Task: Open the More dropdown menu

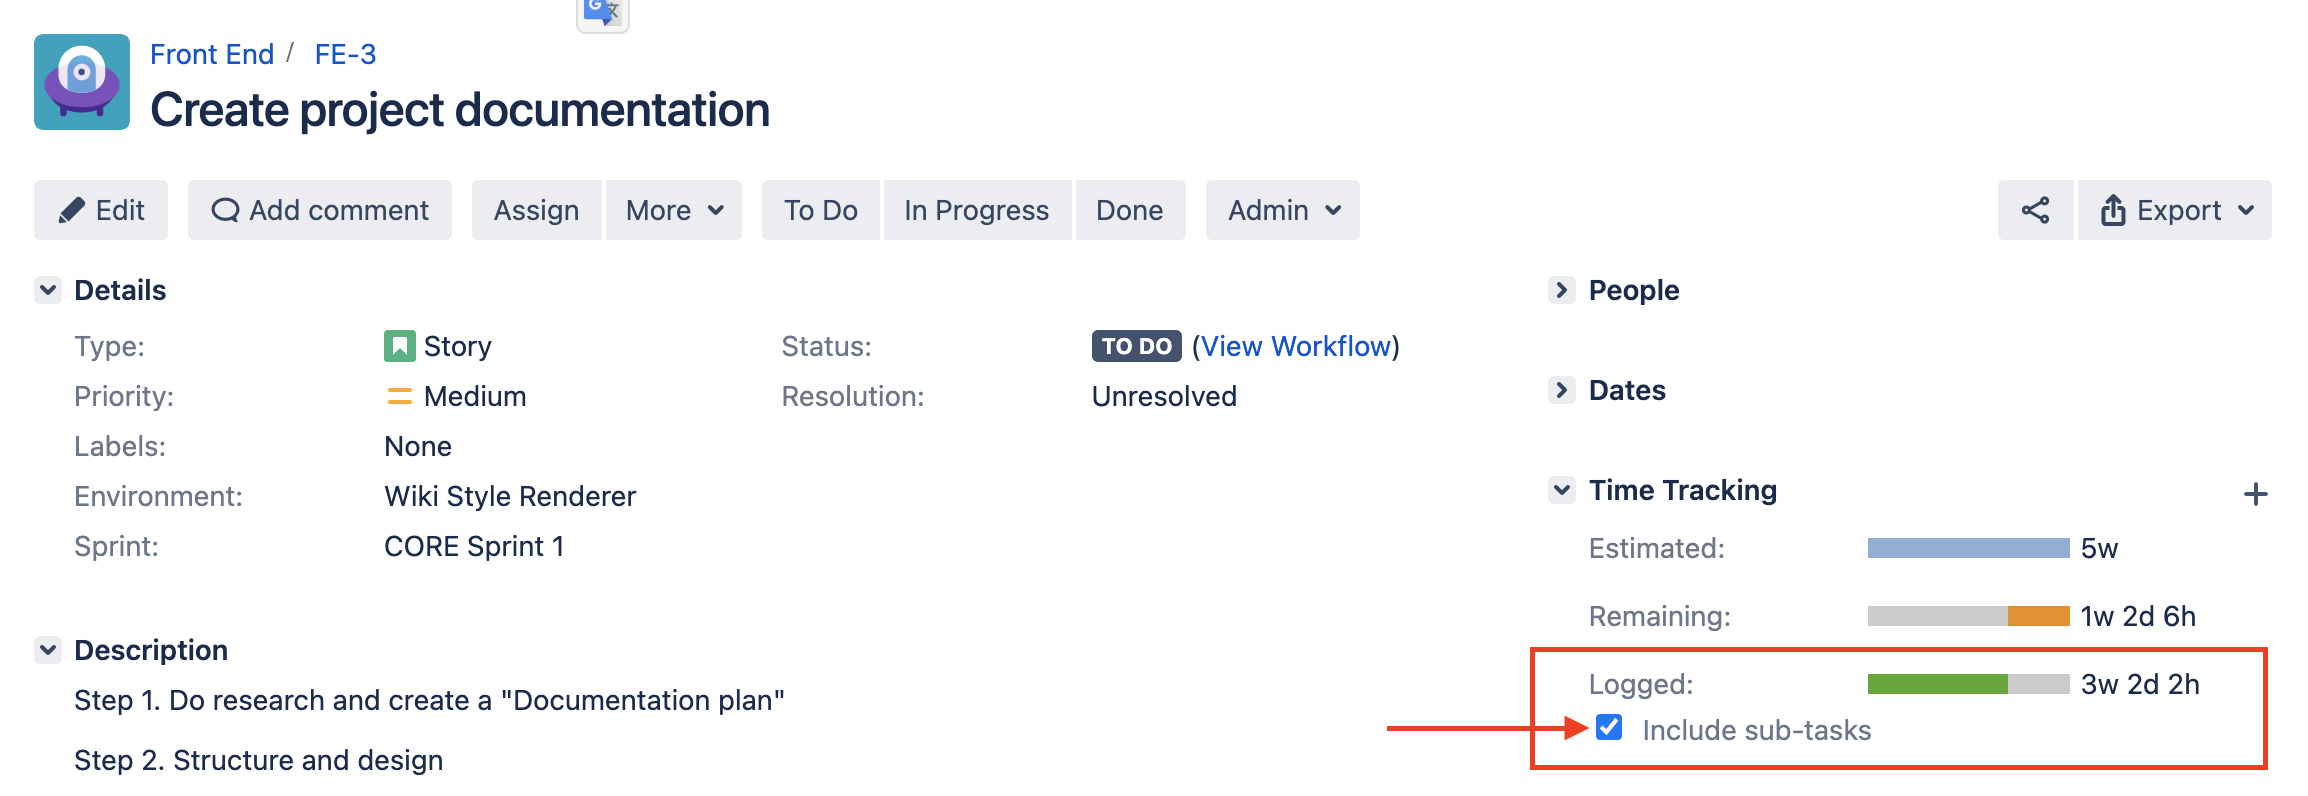Action: click(x=674, y=210)
